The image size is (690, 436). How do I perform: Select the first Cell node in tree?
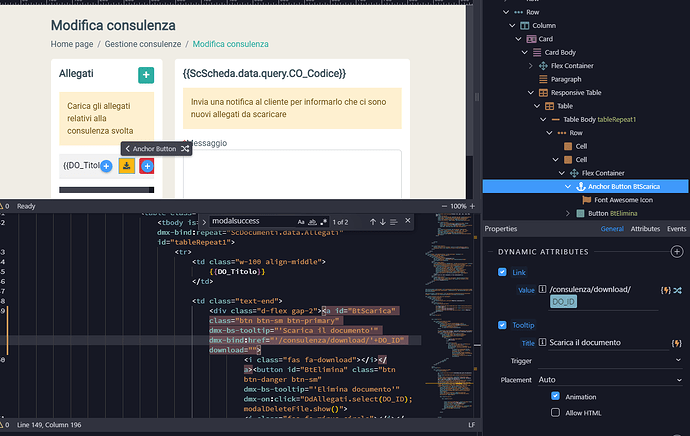581,146
